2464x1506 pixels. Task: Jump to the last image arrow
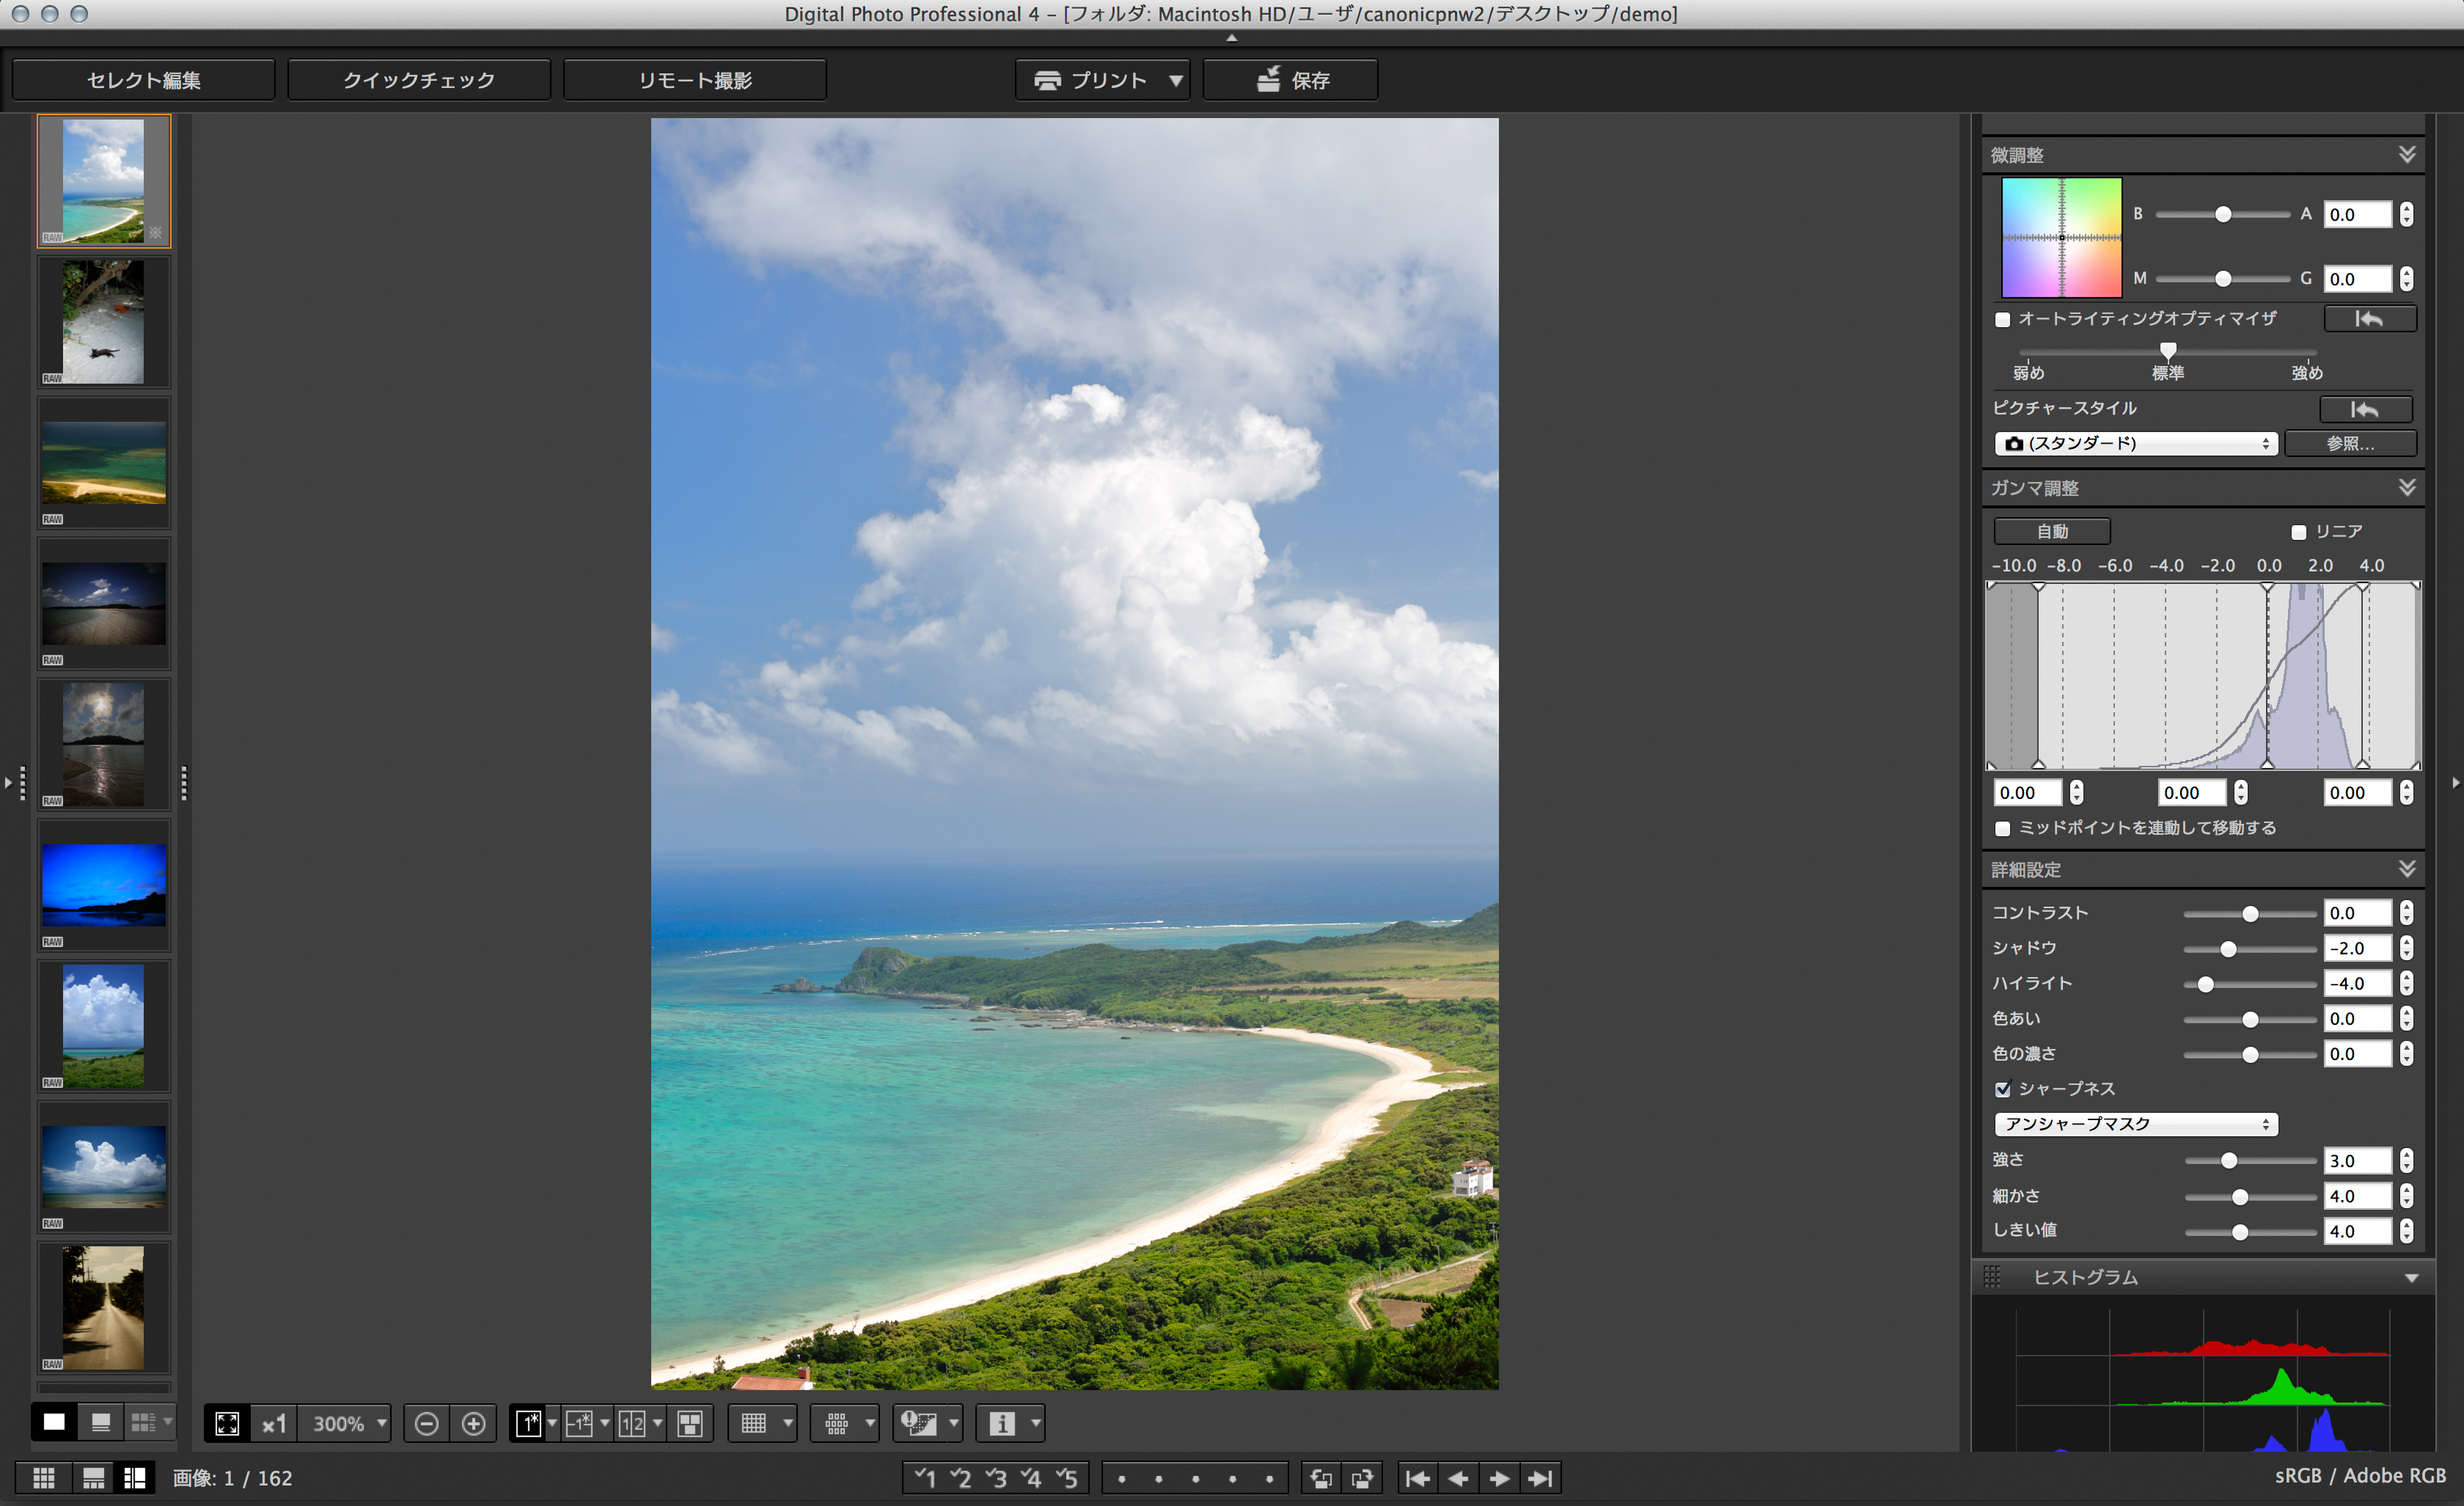pos(1541,1478)
